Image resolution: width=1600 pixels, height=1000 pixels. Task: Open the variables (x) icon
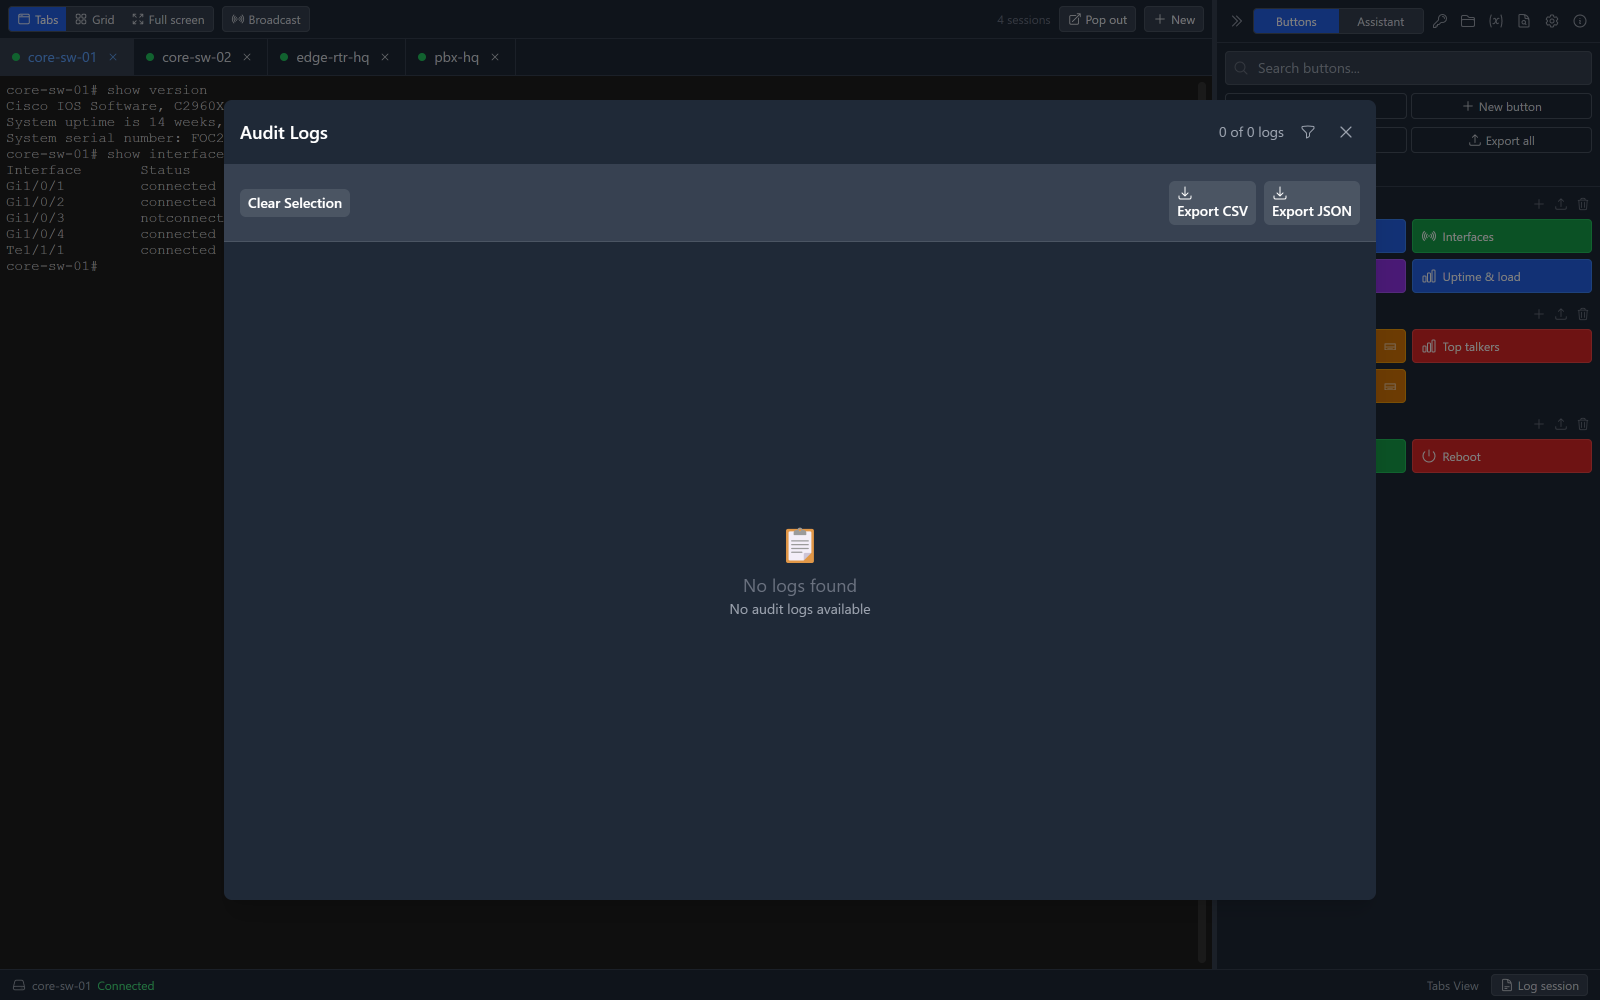tap(1496, 21)
